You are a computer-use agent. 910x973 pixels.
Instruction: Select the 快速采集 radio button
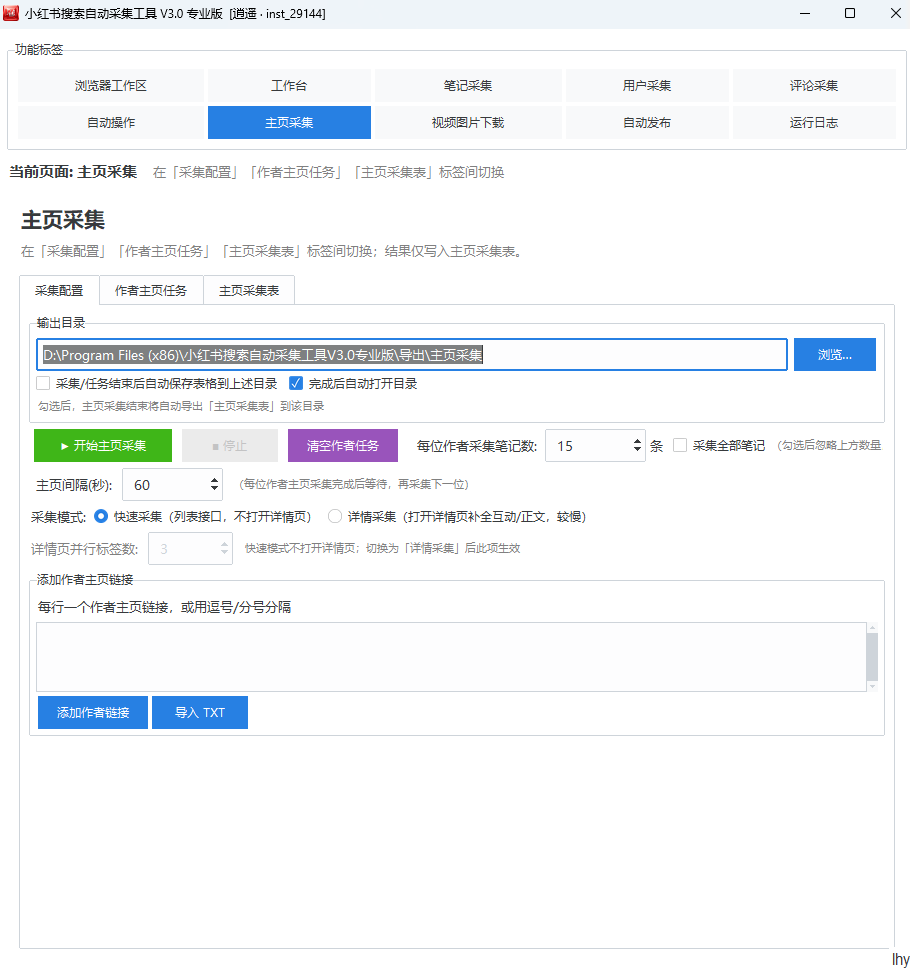pyautogui.click(x=101, y=516)
